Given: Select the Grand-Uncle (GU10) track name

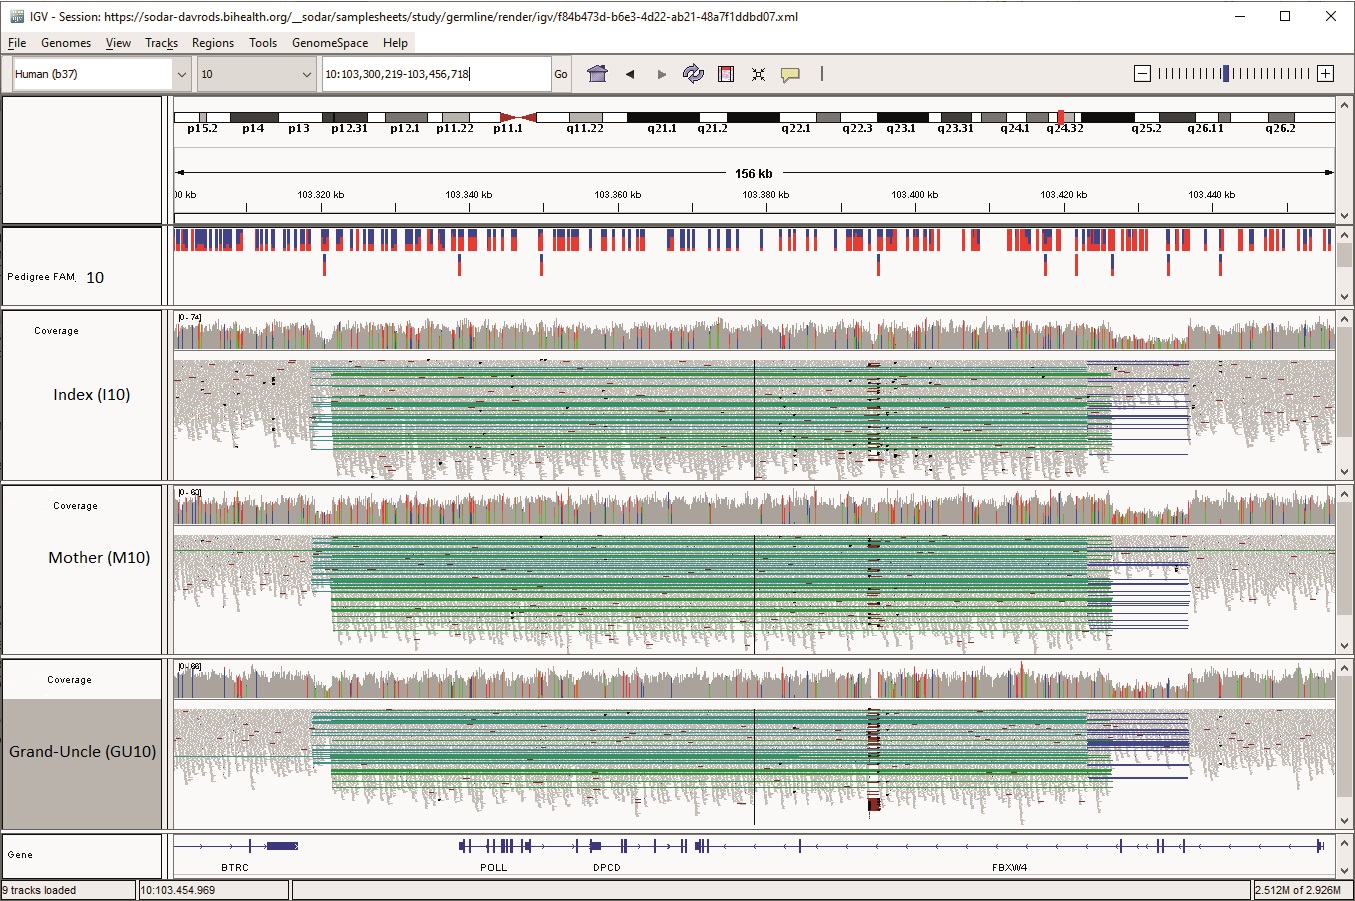Looking at the screenshot, I should (83, 752).
